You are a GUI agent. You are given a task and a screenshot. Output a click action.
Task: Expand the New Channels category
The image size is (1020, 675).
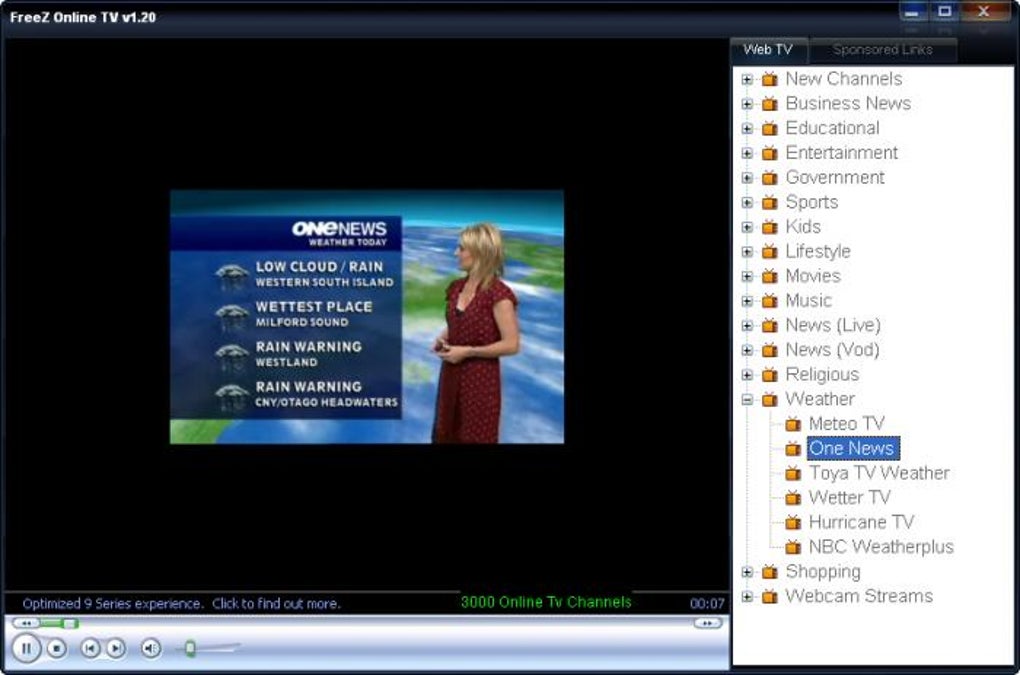(747, 79)
